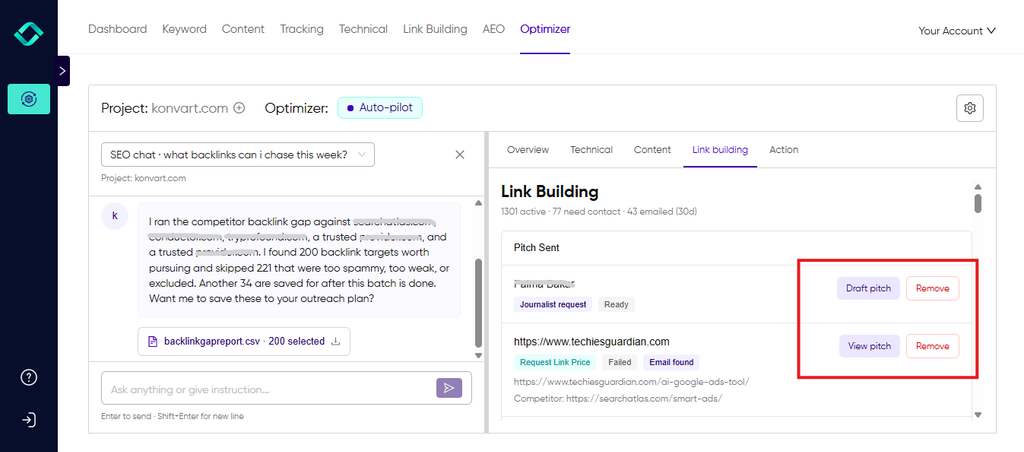Click the Failed status tag
This screenshot has width=1024, height=452.
click(620, 362)
